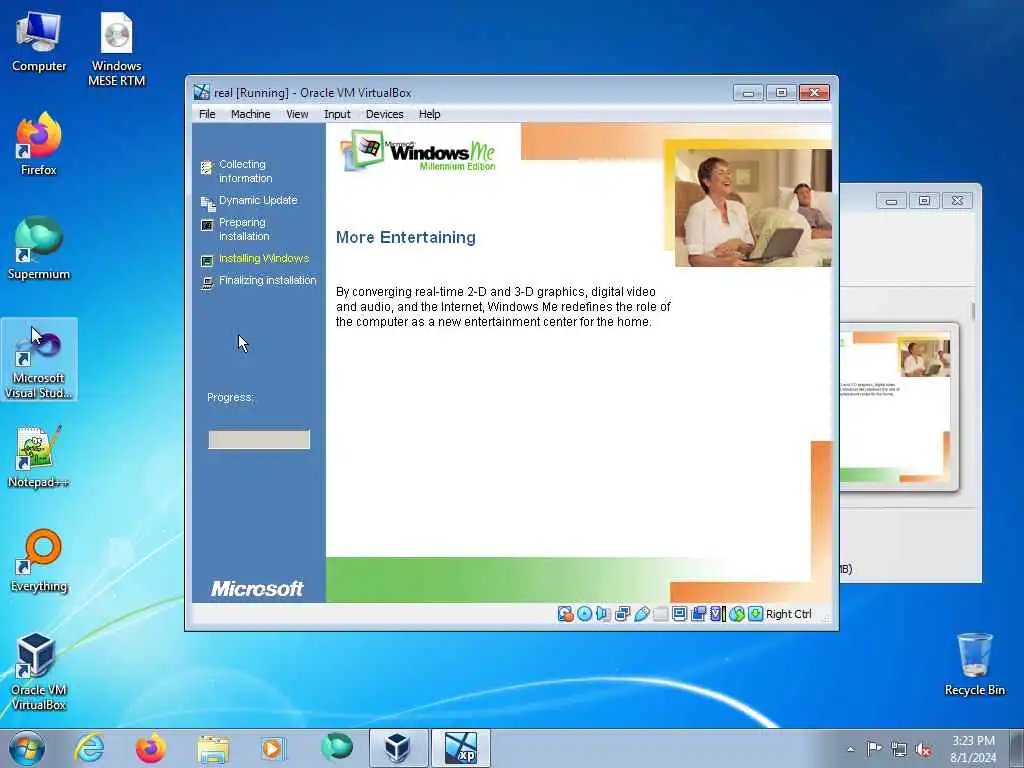Viewport: 1024px width, 768px height.
Task: Click the VirtualBox title bar icon
Action: 202,93
